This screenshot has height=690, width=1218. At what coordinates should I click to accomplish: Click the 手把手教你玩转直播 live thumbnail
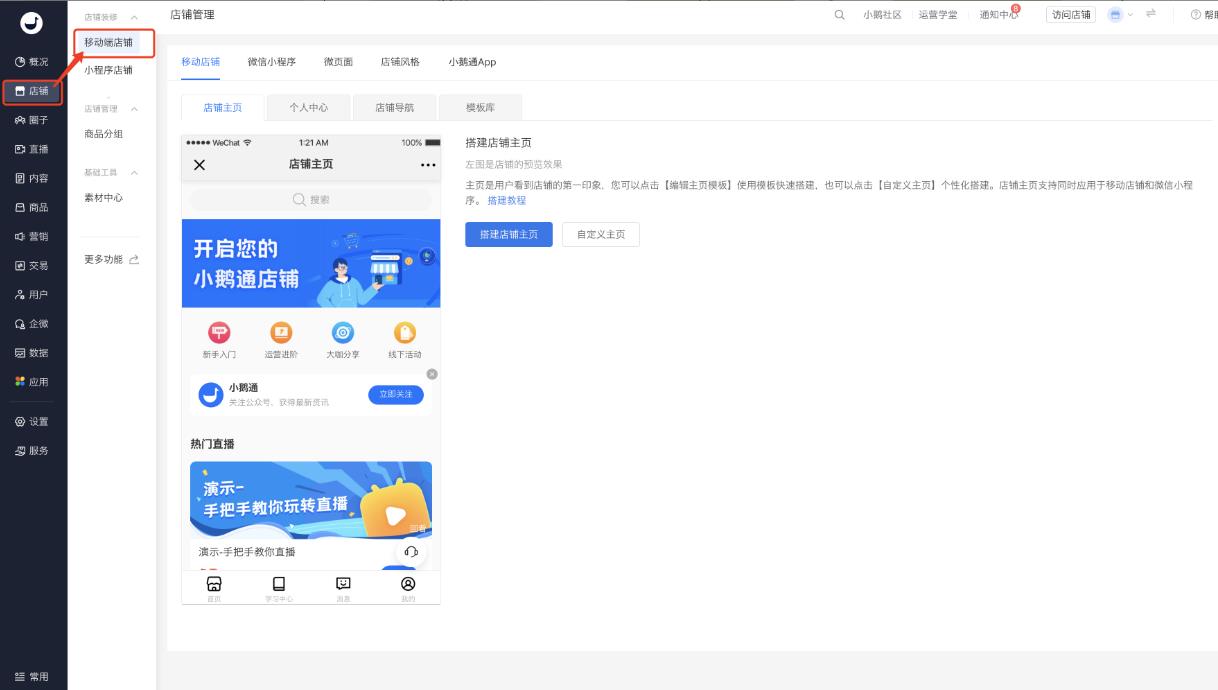pyautogui.click(x=311, y=500)
